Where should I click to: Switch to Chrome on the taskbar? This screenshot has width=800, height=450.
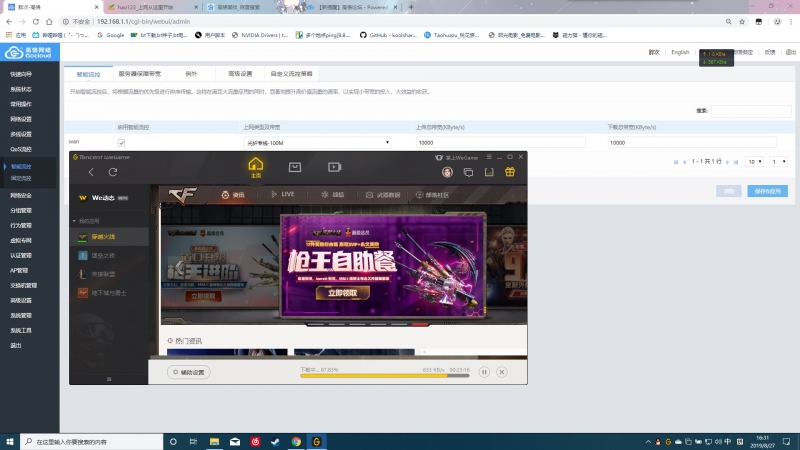(296, 441)
